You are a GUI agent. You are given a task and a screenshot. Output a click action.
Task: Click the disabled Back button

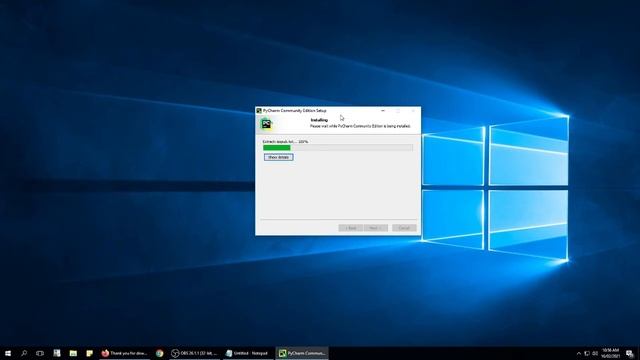click(350, 228)
